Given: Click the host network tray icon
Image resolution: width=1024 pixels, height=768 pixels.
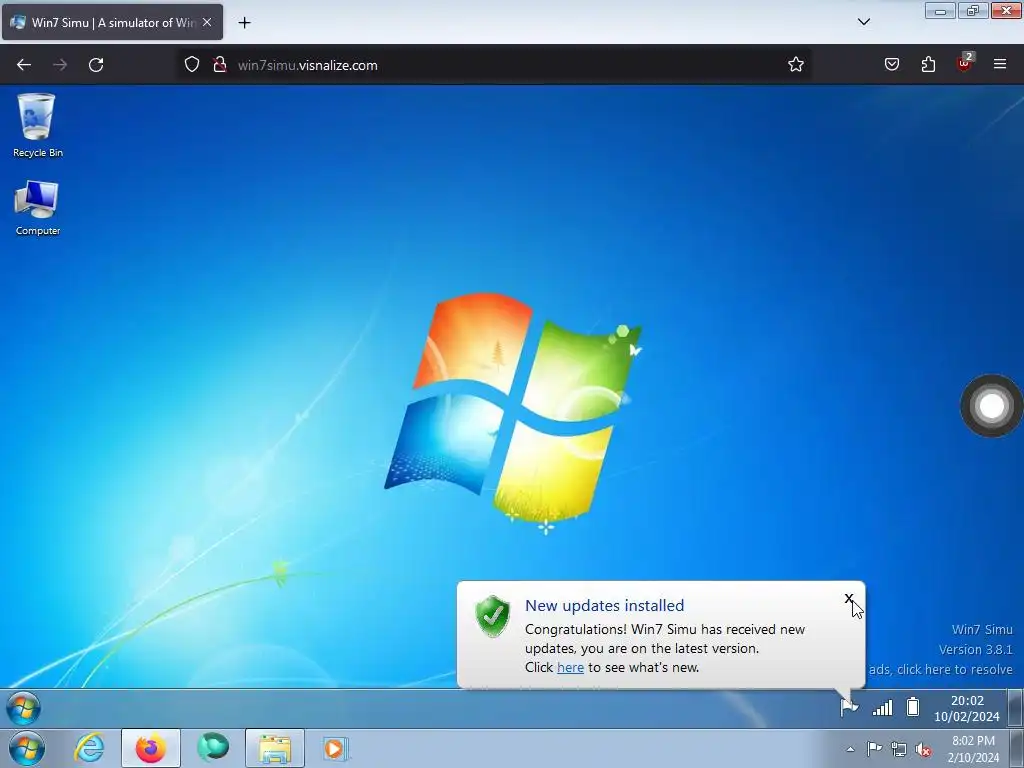Looking at the screenshot, I should [899, 750].
